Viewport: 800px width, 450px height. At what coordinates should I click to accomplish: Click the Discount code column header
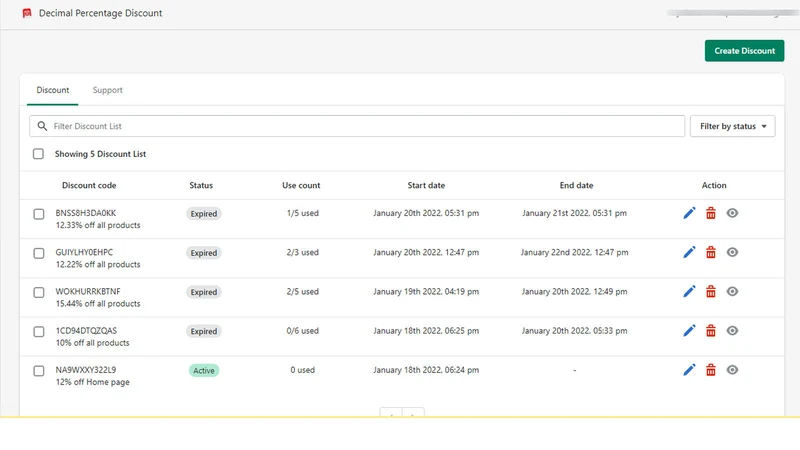tap(89, 186)
